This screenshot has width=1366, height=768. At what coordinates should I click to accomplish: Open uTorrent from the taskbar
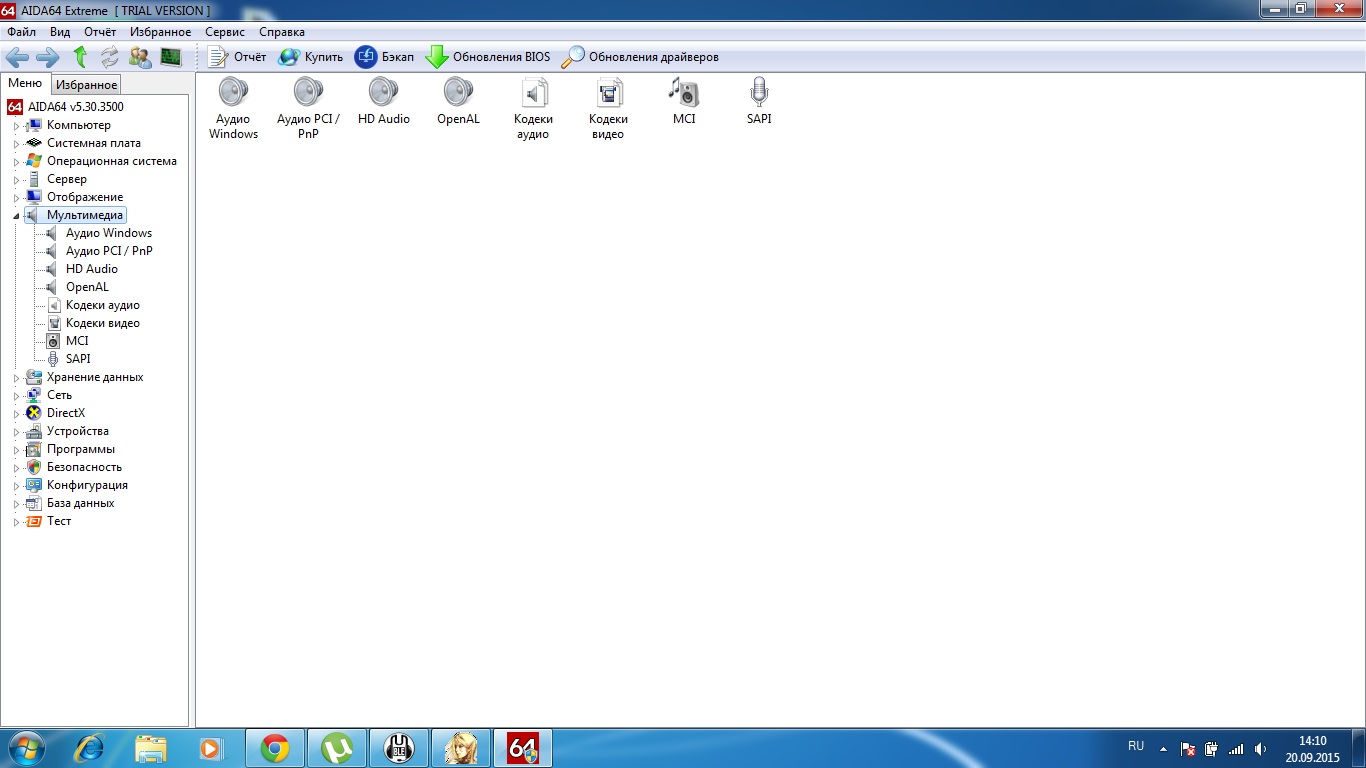pos(337,748)
